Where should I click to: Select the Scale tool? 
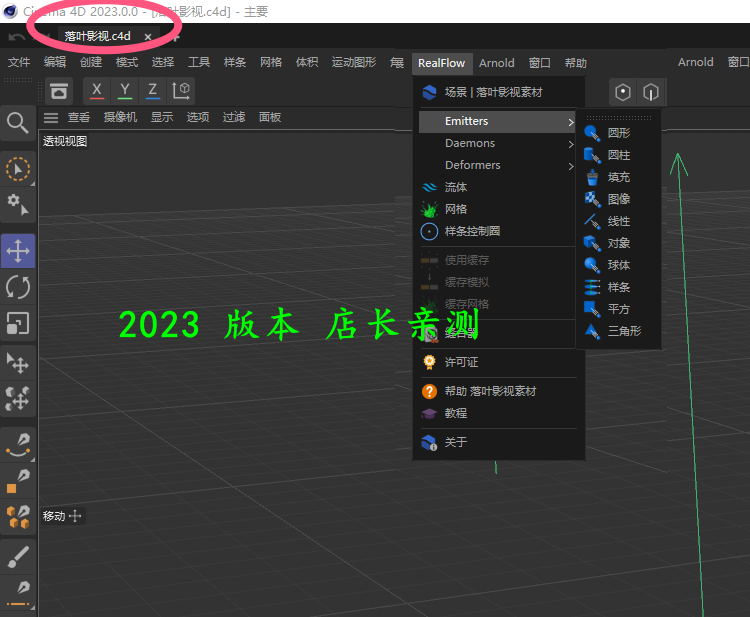tap(18, 323)
